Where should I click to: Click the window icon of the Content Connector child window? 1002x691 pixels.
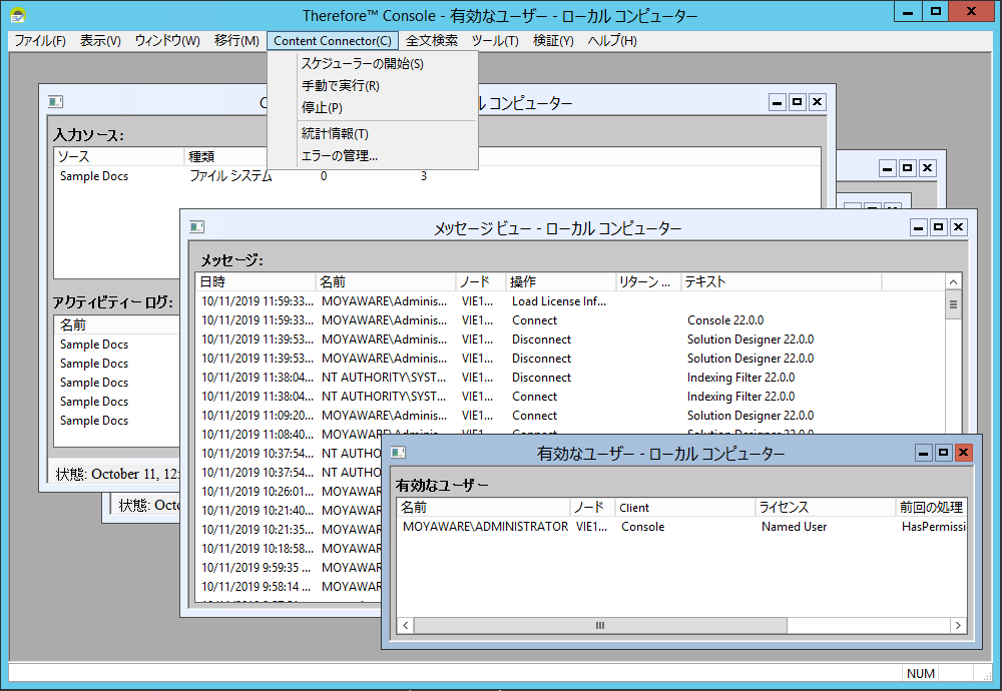point(56,102)
